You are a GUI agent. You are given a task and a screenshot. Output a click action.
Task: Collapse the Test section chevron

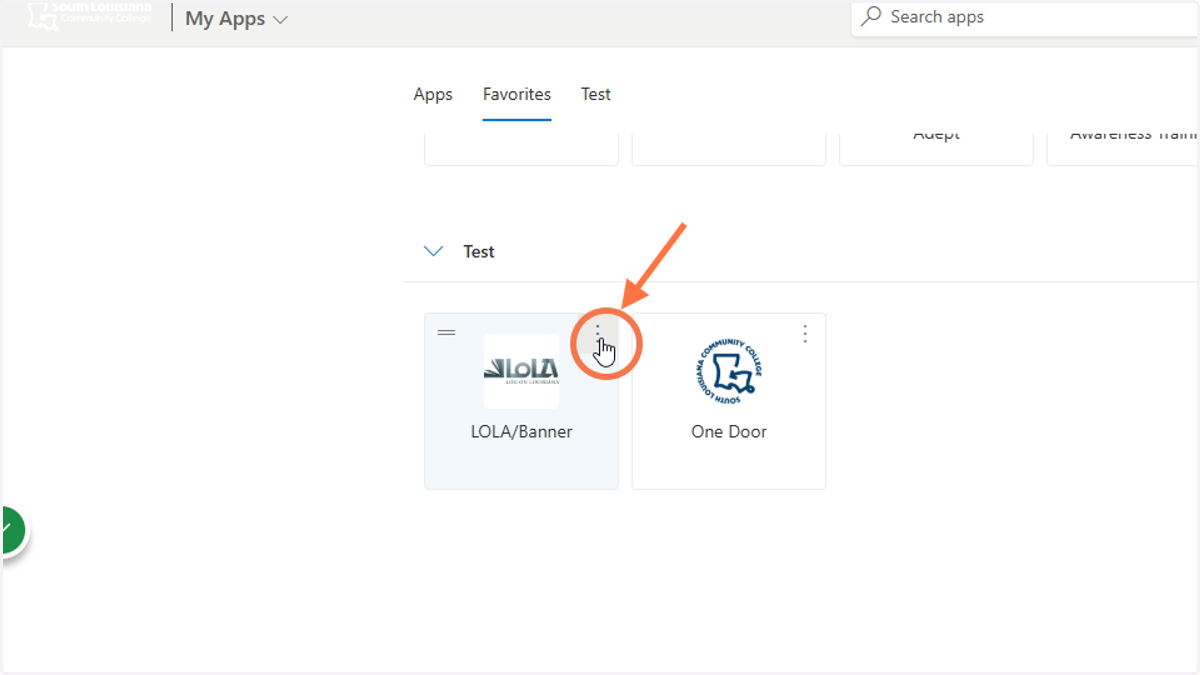point(434,252)
